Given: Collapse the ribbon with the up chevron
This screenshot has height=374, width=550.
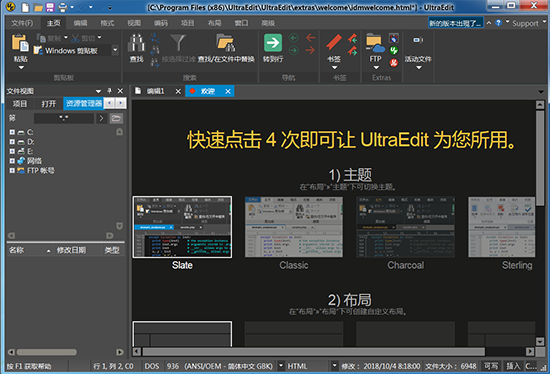Looking at the screenshot, I should pyautogui.click(x=489, y=23).
